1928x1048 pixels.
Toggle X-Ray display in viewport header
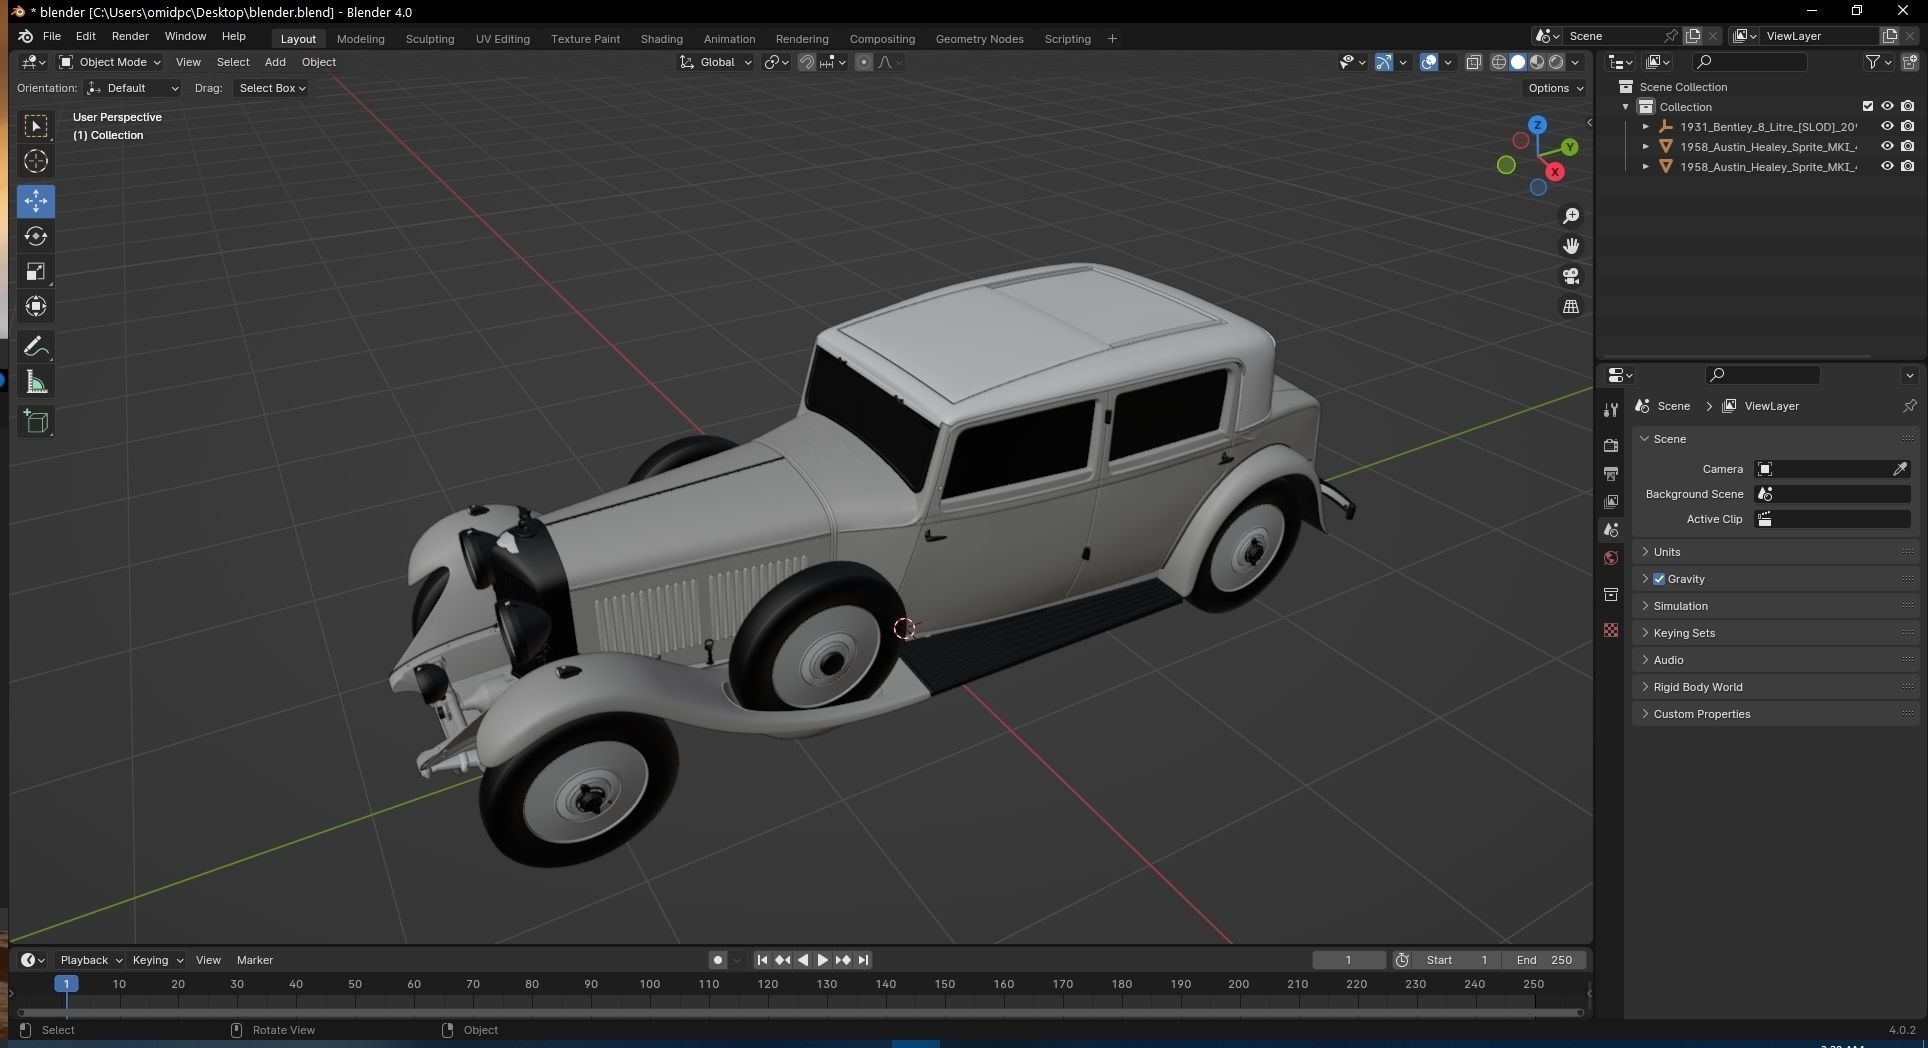tap(1474, 62)
